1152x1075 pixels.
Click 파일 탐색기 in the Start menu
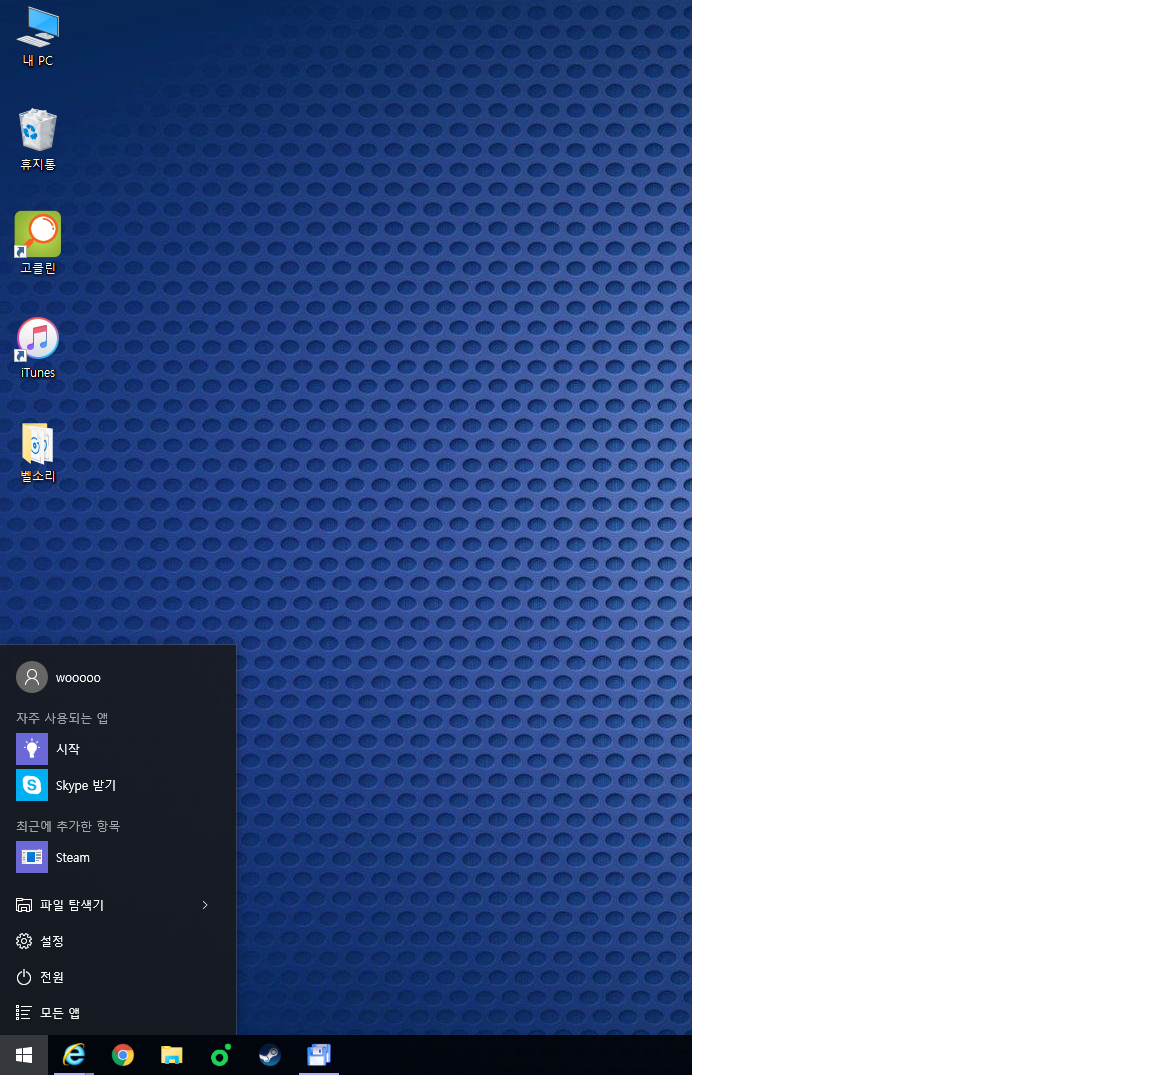(72, 905)
